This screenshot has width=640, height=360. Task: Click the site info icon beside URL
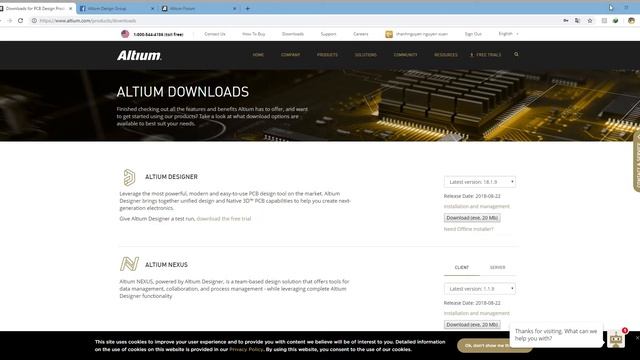point(34,20)
